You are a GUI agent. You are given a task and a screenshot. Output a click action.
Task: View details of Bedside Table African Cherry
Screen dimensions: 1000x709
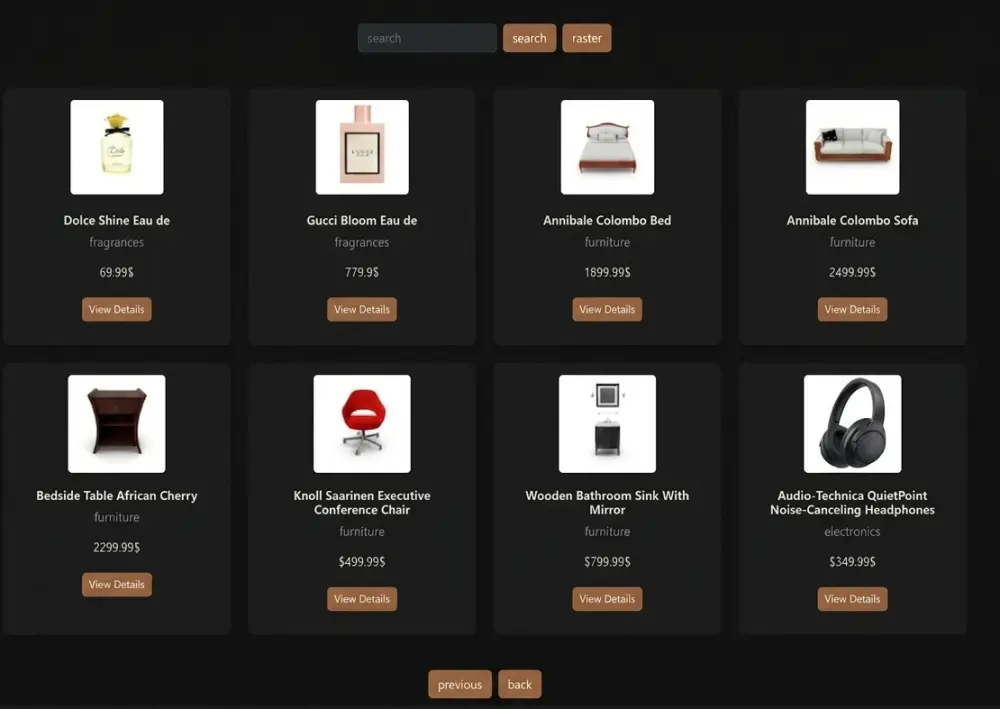point(117,584)
